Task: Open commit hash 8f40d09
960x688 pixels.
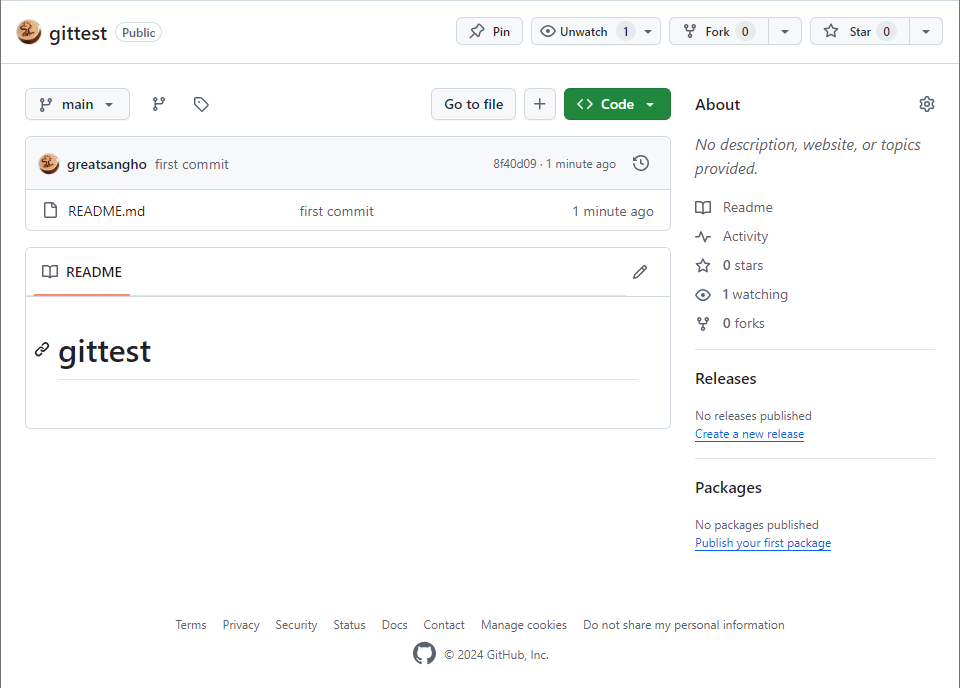Action: 515,163
